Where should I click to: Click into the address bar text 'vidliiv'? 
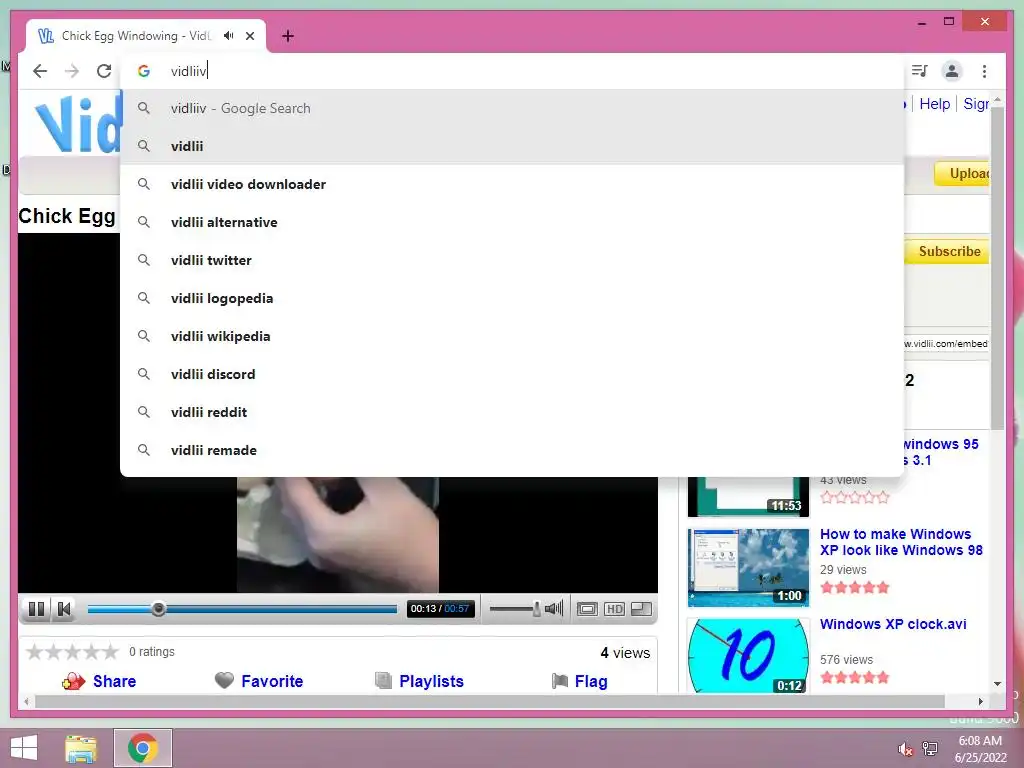[189, 71]
